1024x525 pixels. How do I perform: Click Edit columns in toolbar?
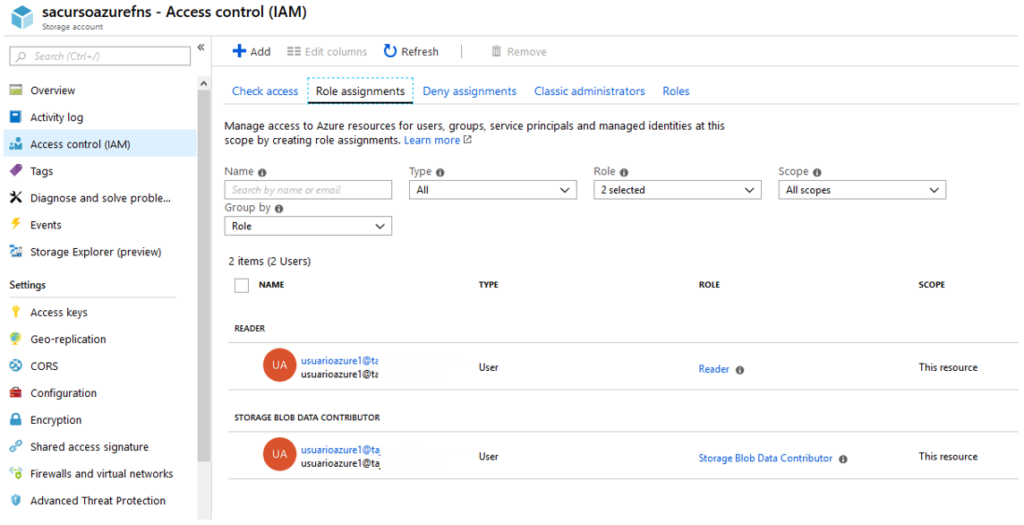click(x=327, y=52)
